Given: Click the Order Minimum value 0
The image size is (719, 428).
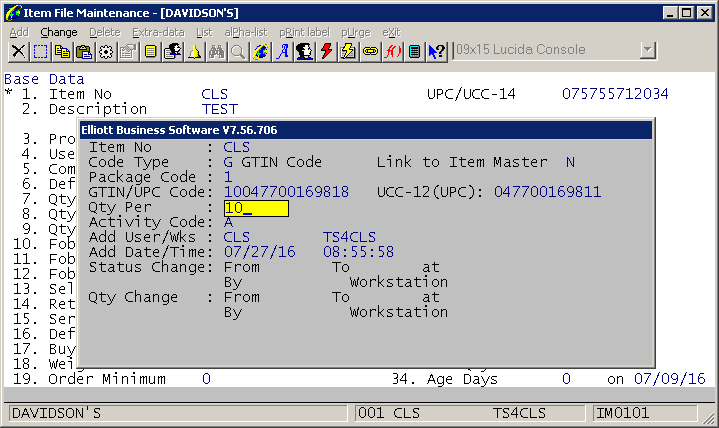Looking at the screenshot, I should 206,379.
